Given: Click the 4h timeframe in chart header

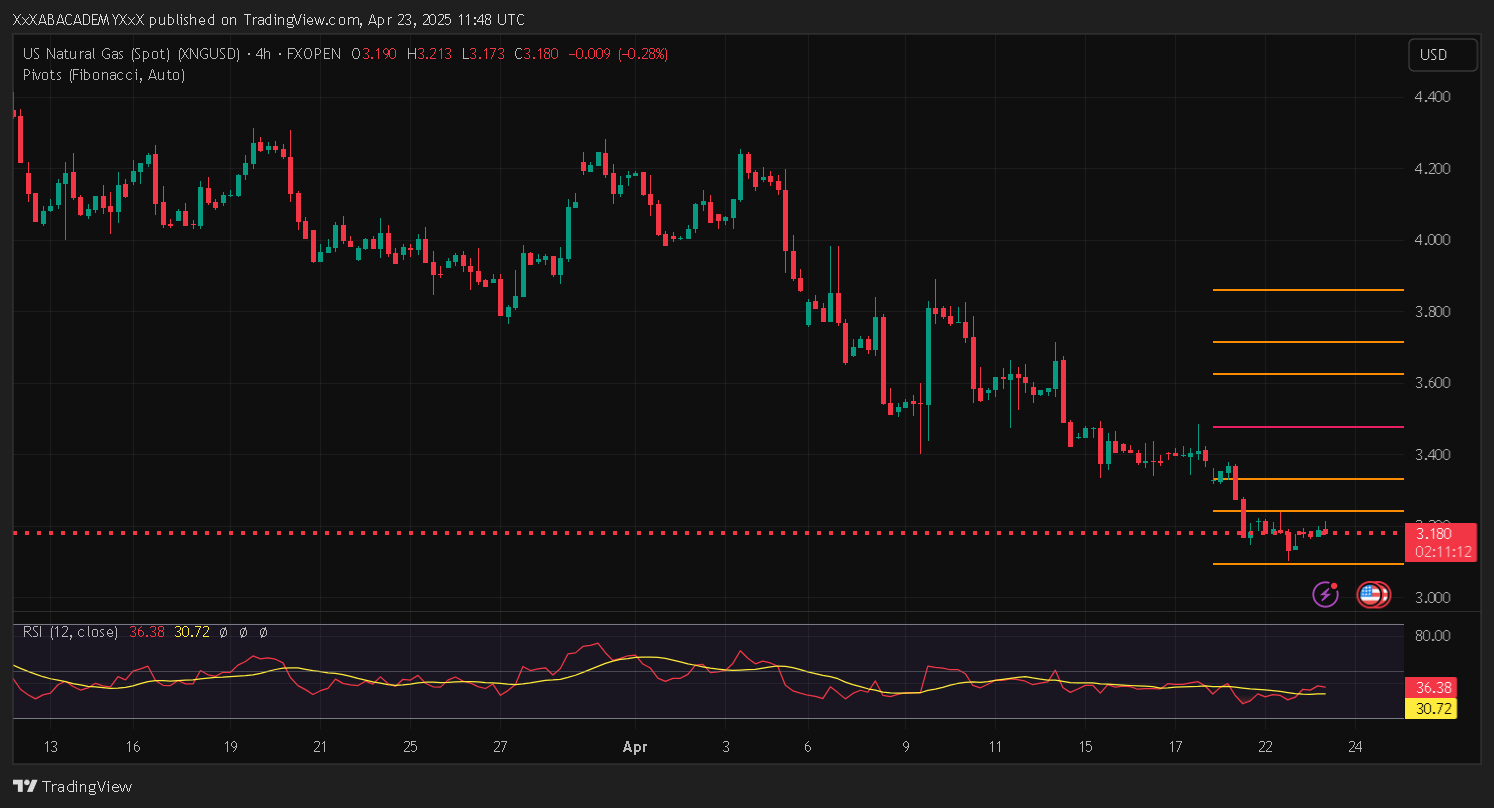Looking at the screenshot, I should pyautogui.click(x=264, y=54).
